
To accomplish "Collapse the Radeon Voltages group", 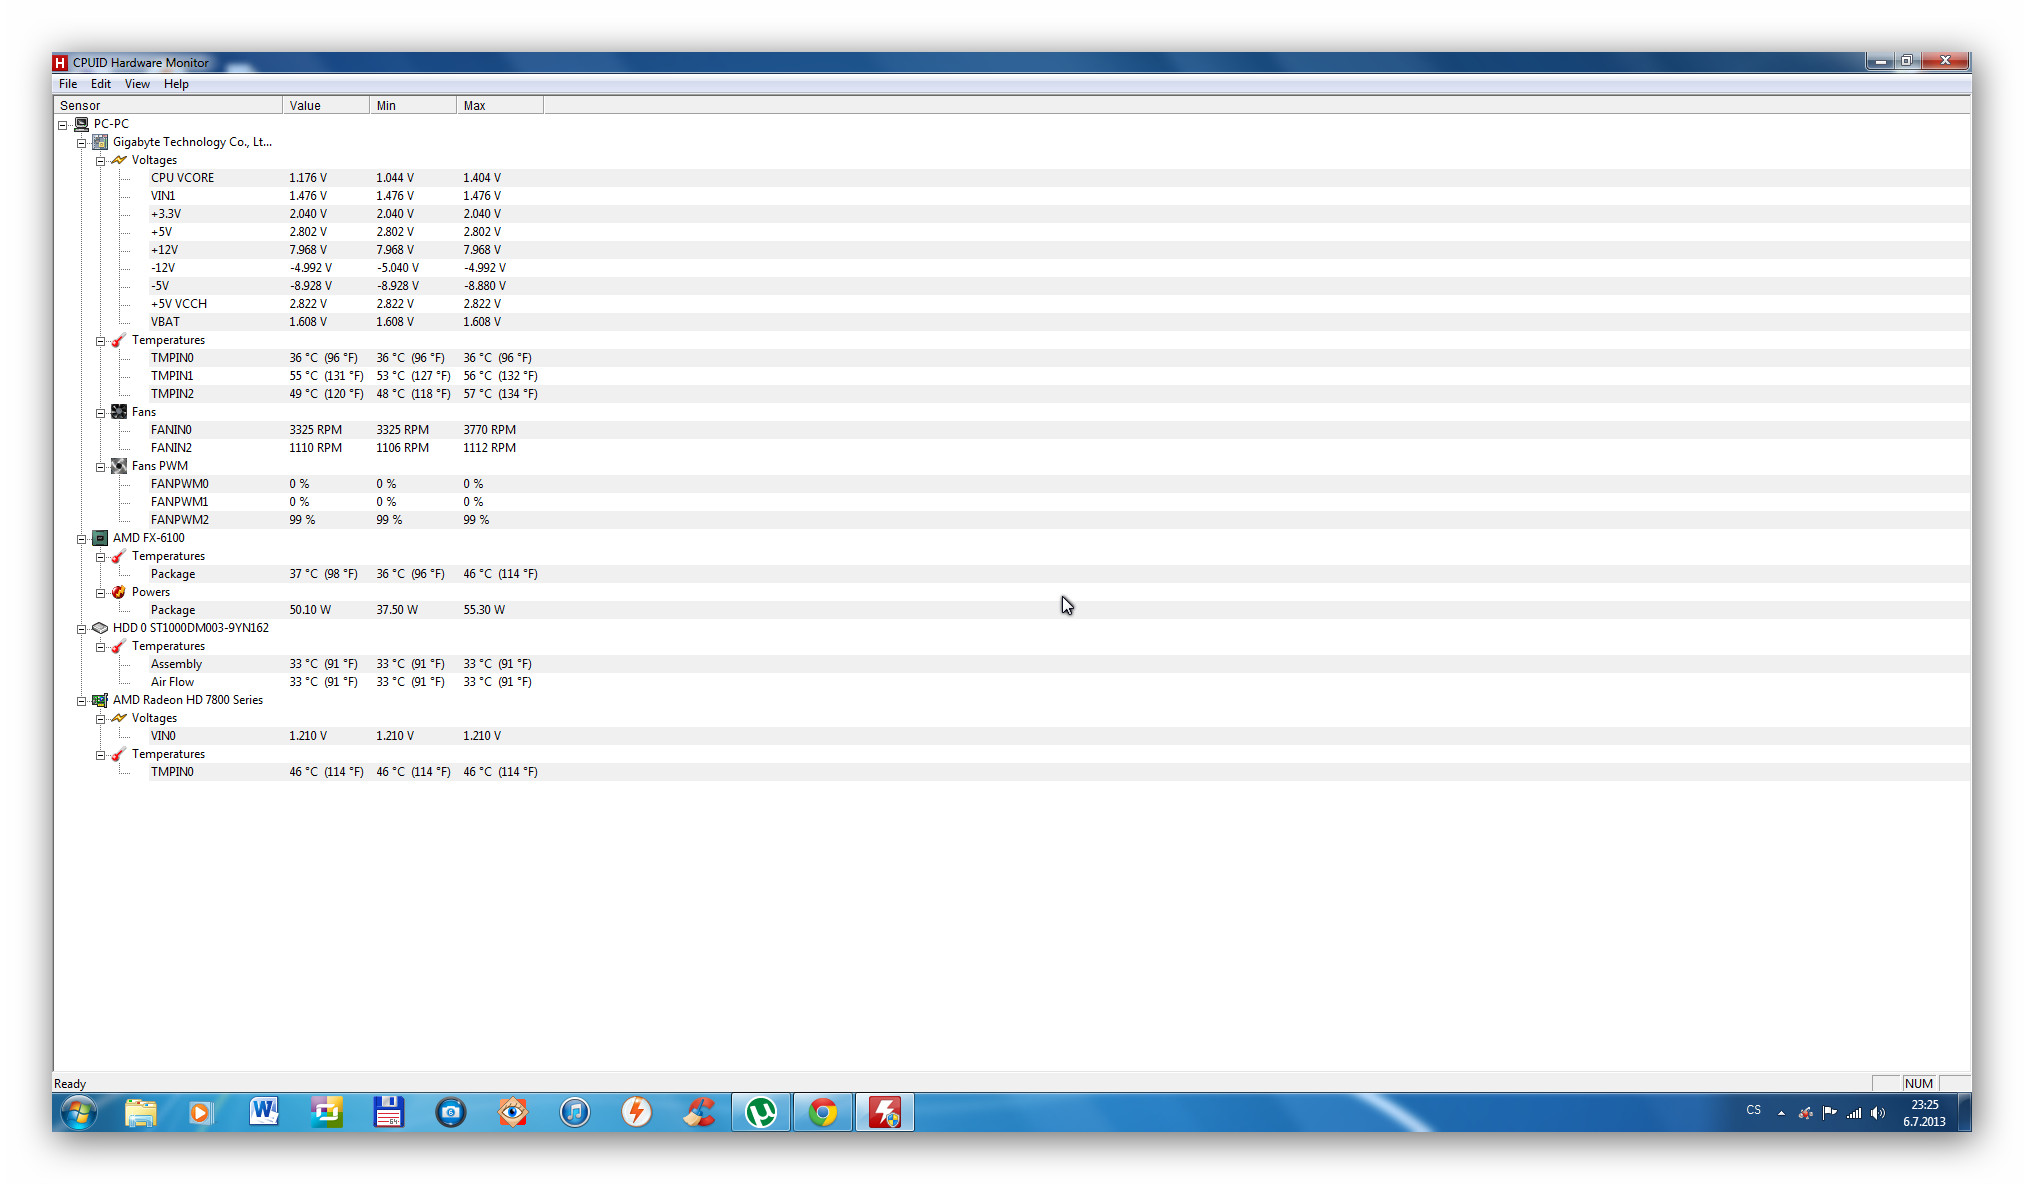I will pyautogui.click(x=101, y=719).
